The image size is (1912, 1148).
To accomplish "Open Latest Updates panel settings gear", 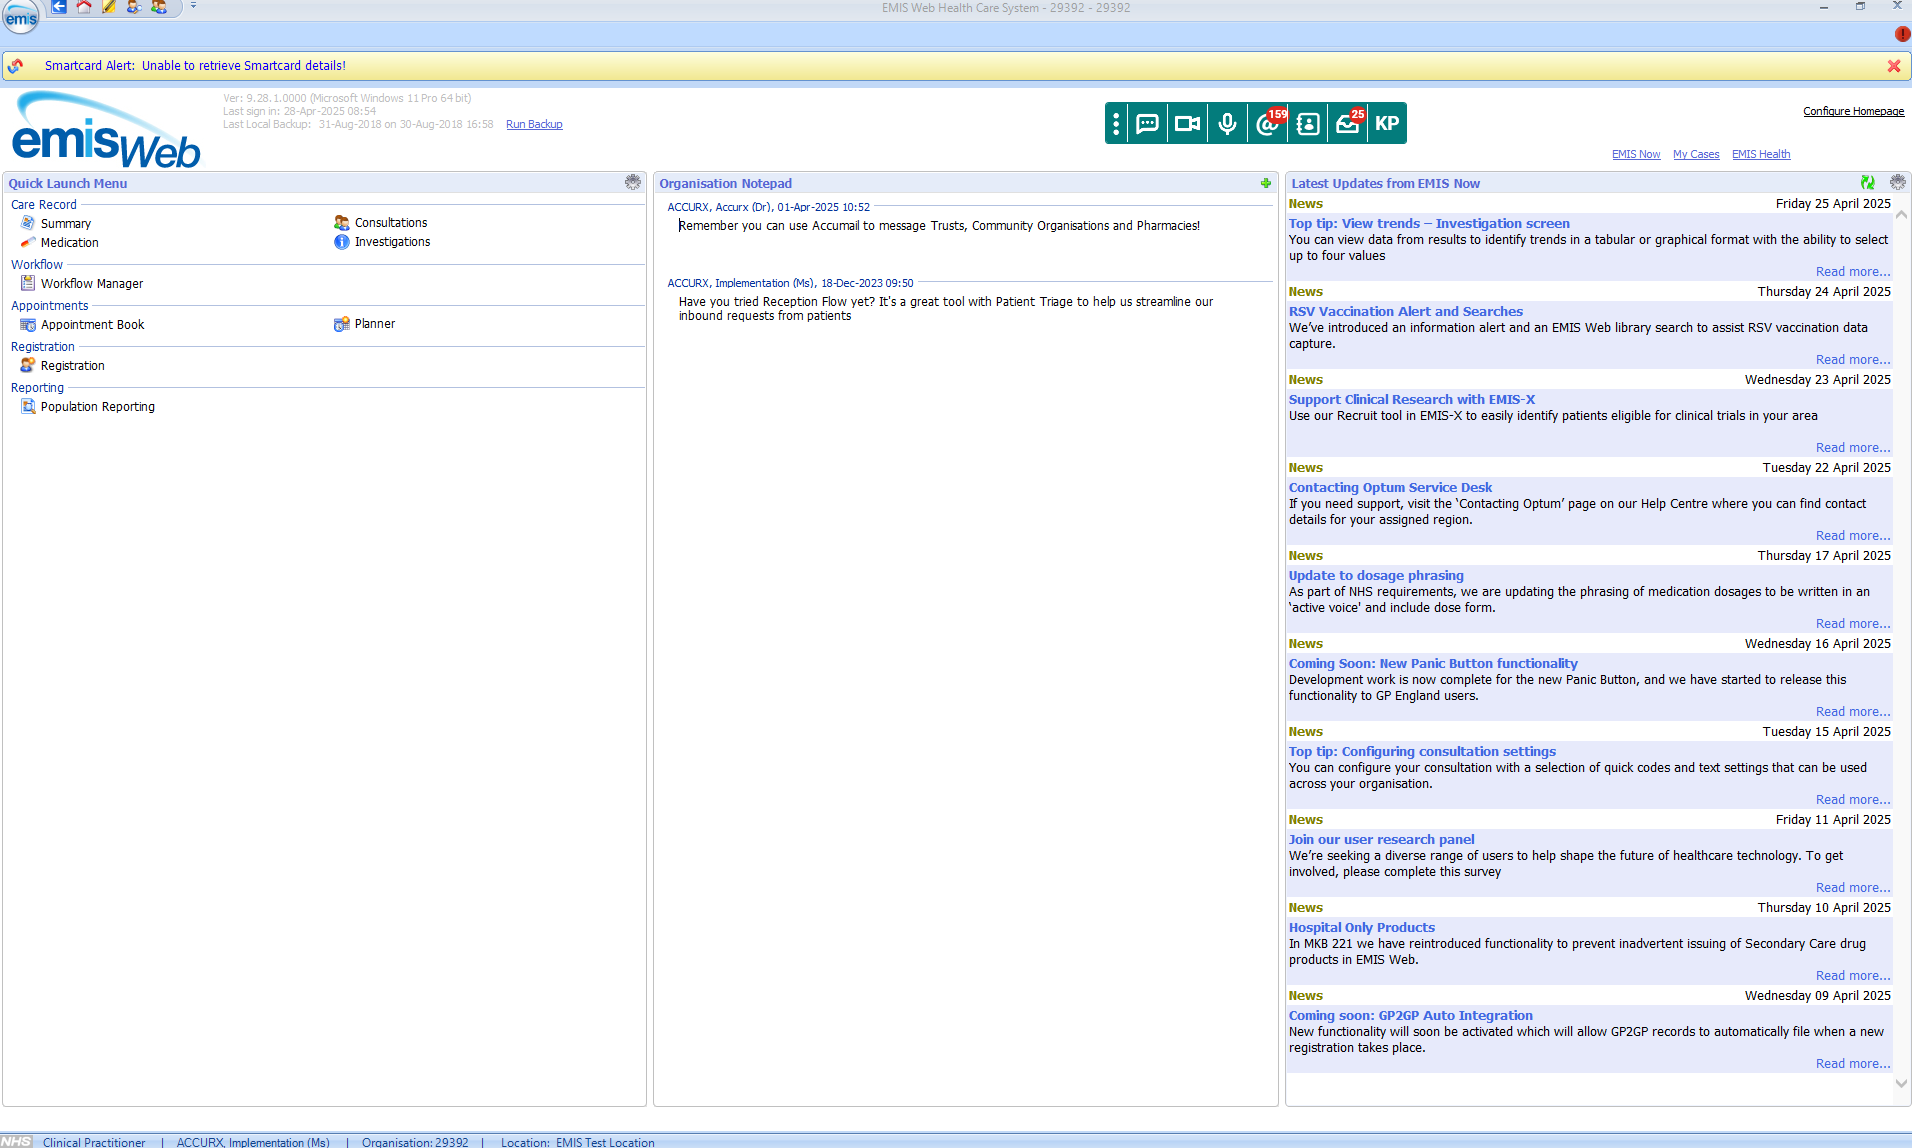I will (1897, 182).
